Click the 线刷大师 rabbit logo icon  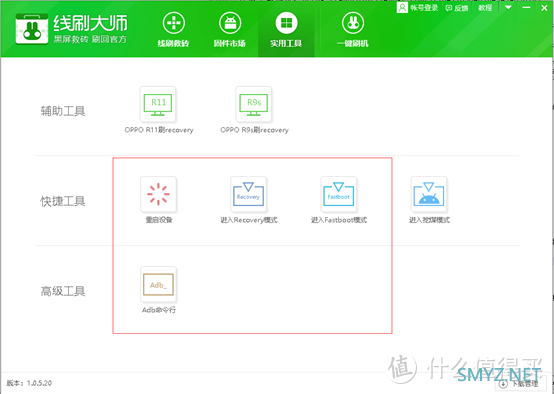32,29
